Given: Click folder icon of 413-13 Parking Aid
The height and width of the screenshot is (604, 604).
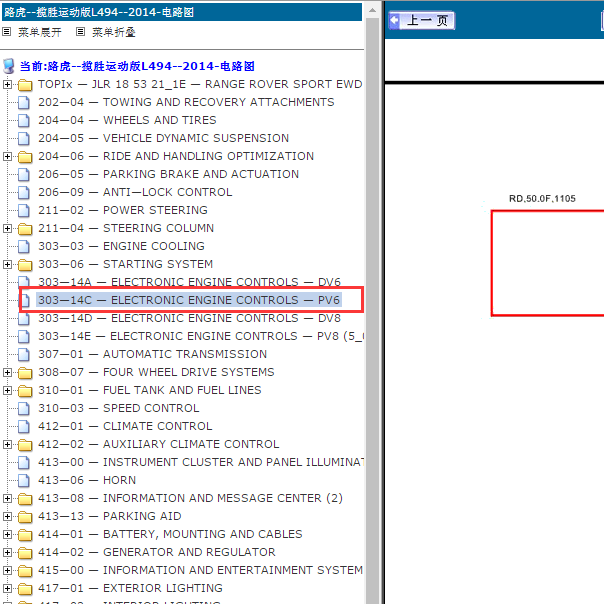Looking at the screenshot, I should (25, 517).
